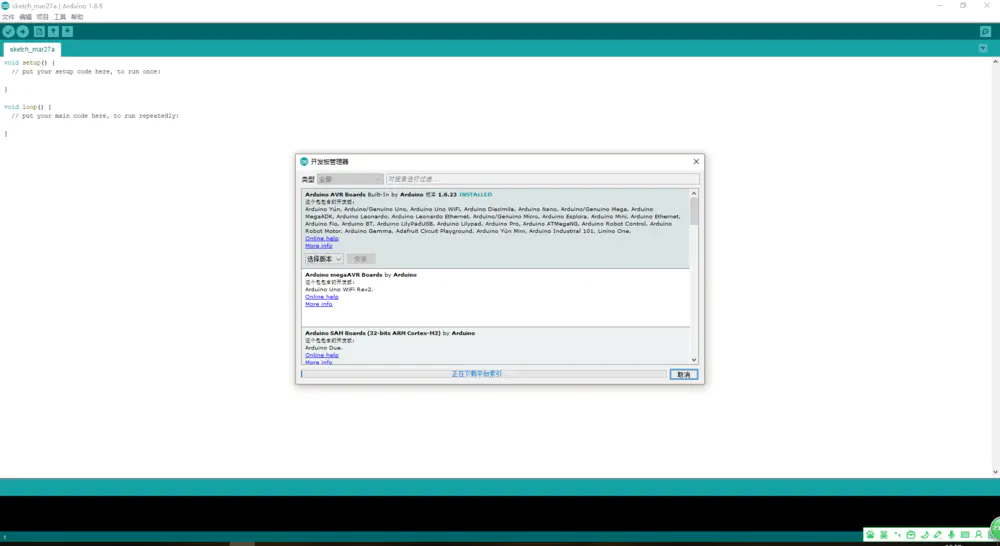Image resolution: width=1000 pixels, height=546 pixels.
Task: Open the 类型 type dropdown in Boards Manager
Action: pos(350,179)
